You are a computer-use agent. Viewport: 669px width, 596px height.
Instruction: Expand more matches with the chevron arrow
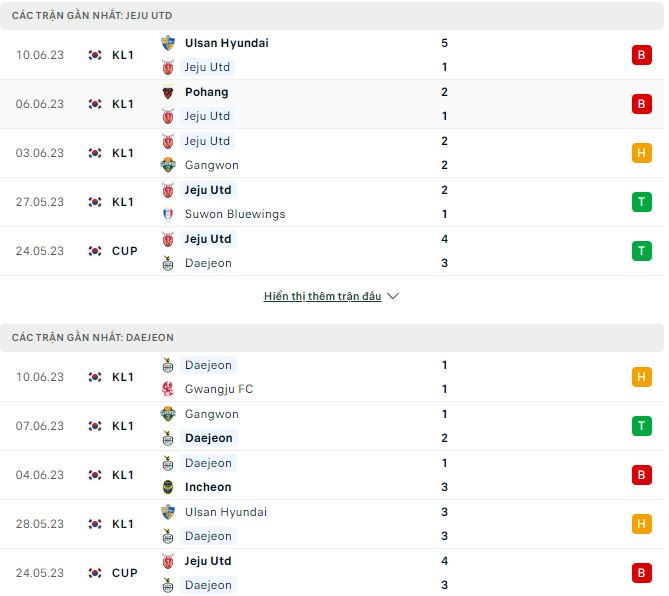393,297
